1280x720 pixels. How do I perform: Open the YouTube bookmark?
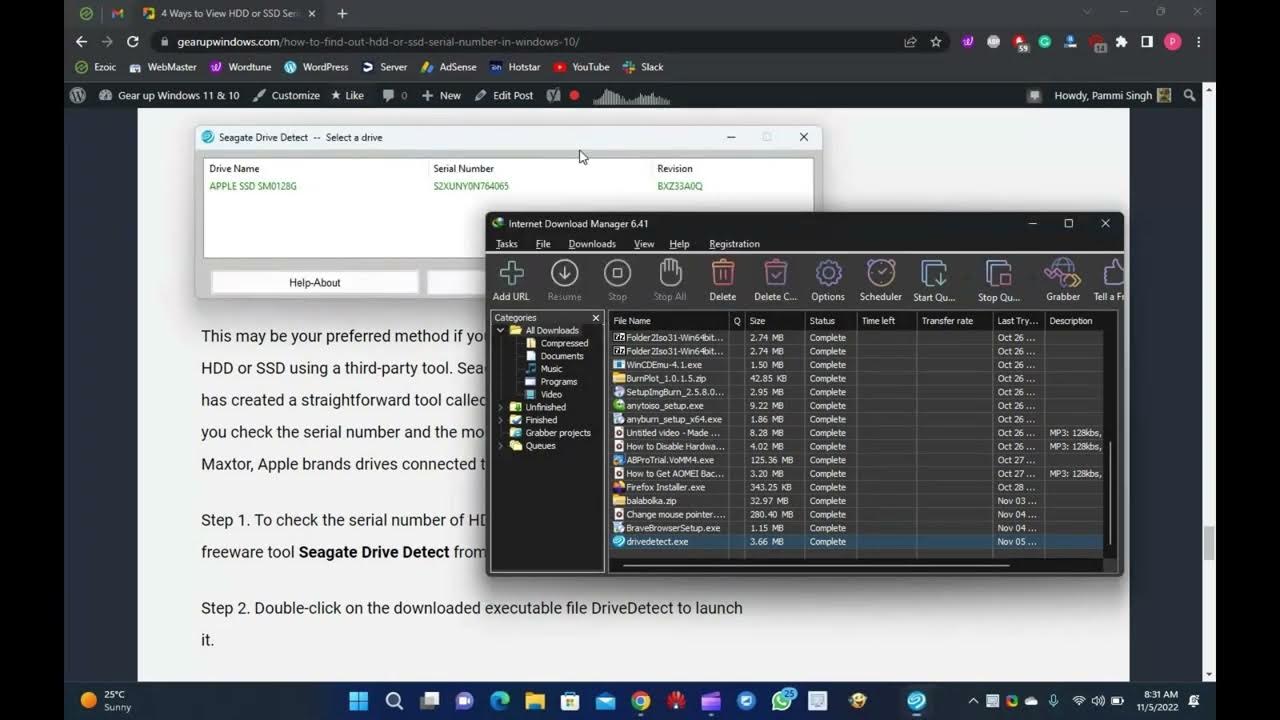pos(581,67)
